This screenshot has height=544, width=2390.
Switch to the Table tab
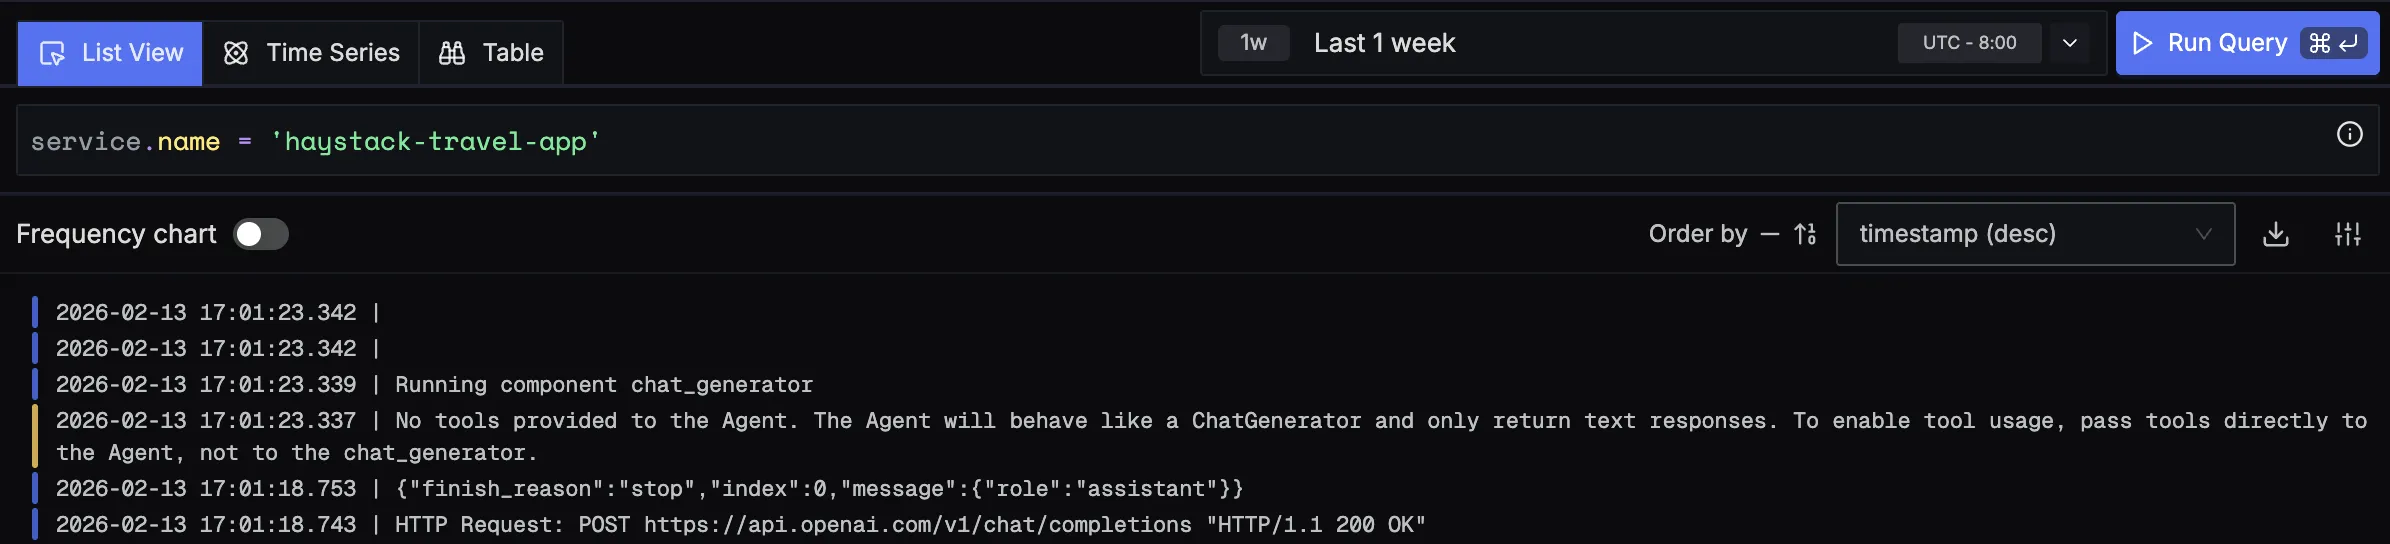(x=491, y=53)
